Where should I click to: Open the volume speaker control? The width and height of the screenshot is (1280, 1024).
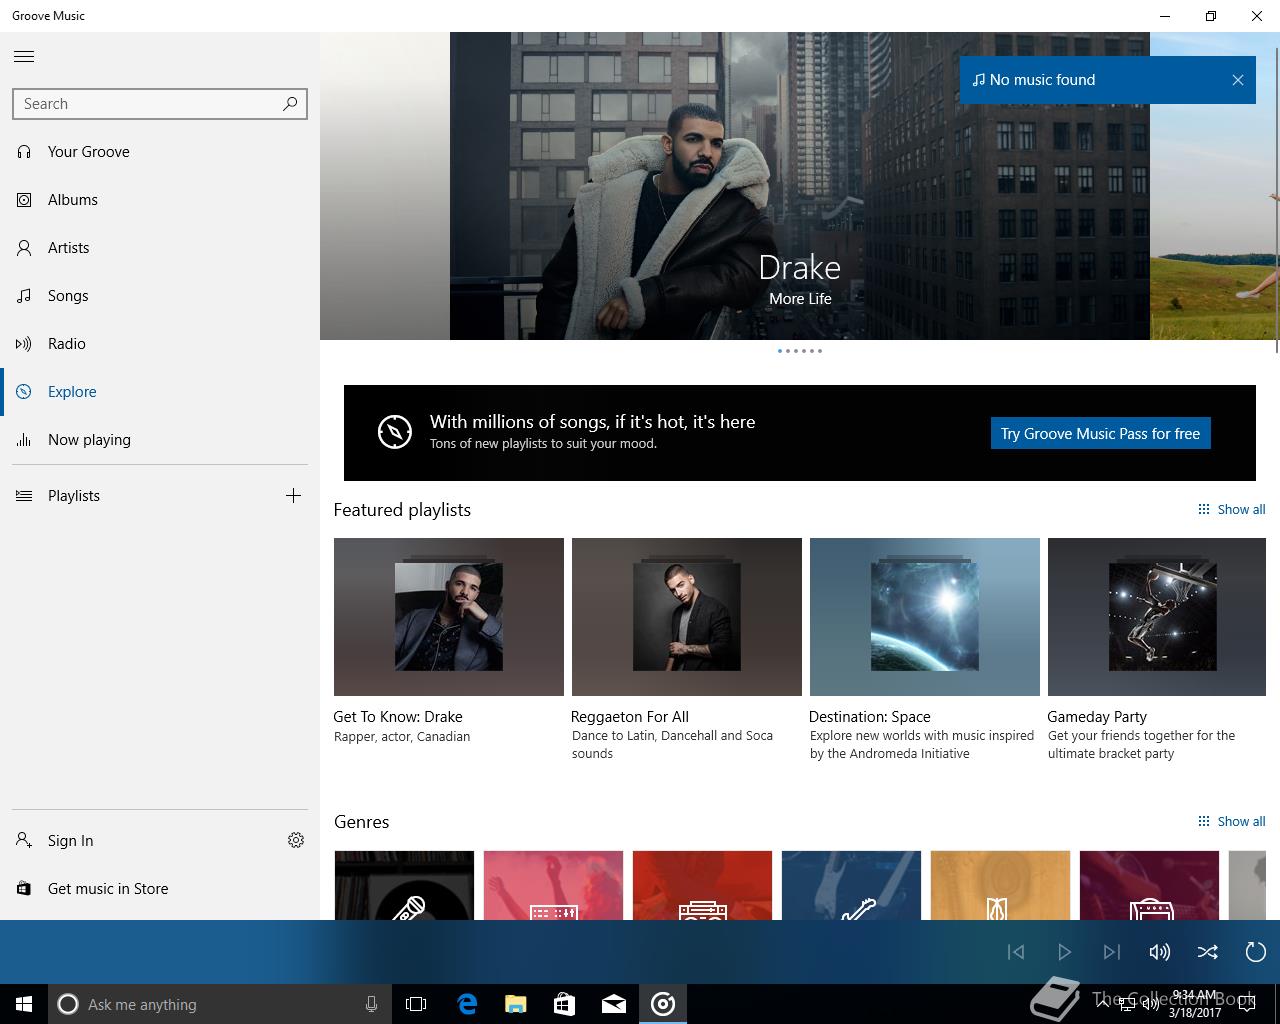1160,952
